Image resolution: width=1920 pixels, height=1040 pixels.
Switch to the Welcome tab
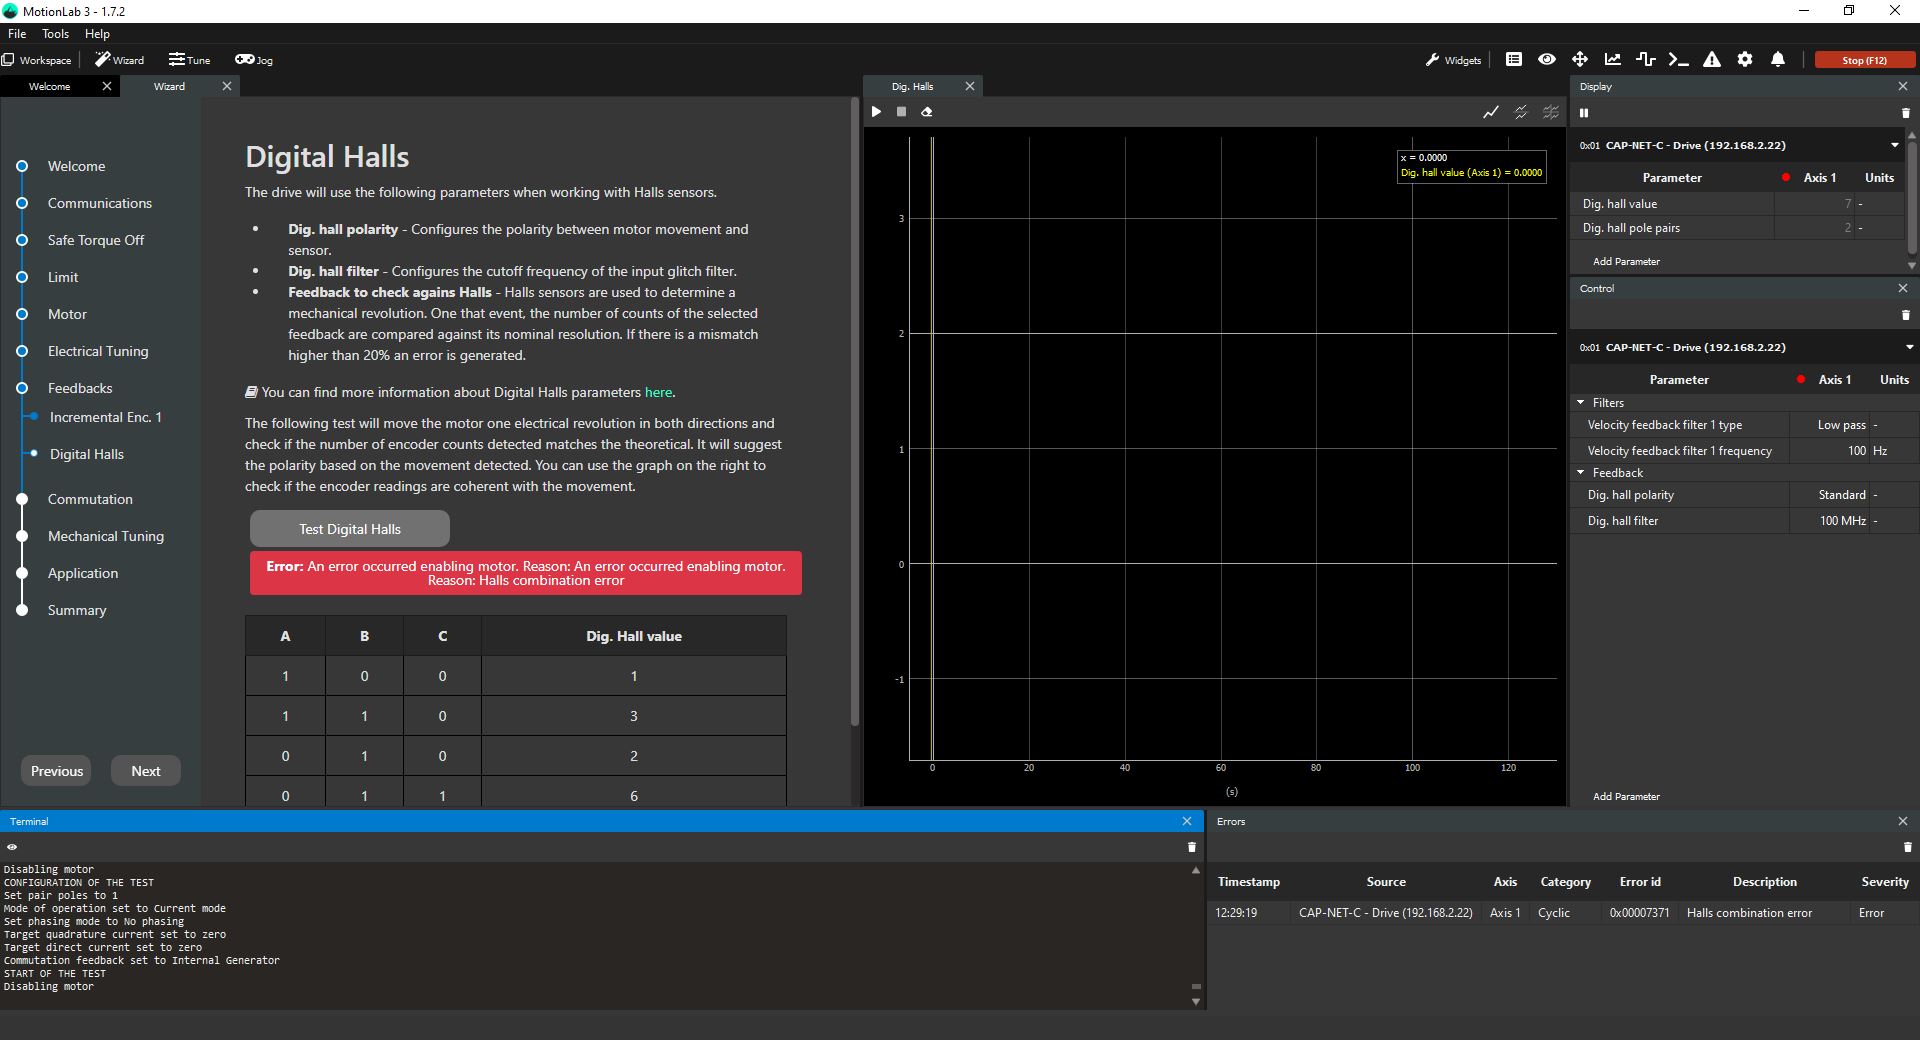50,87
